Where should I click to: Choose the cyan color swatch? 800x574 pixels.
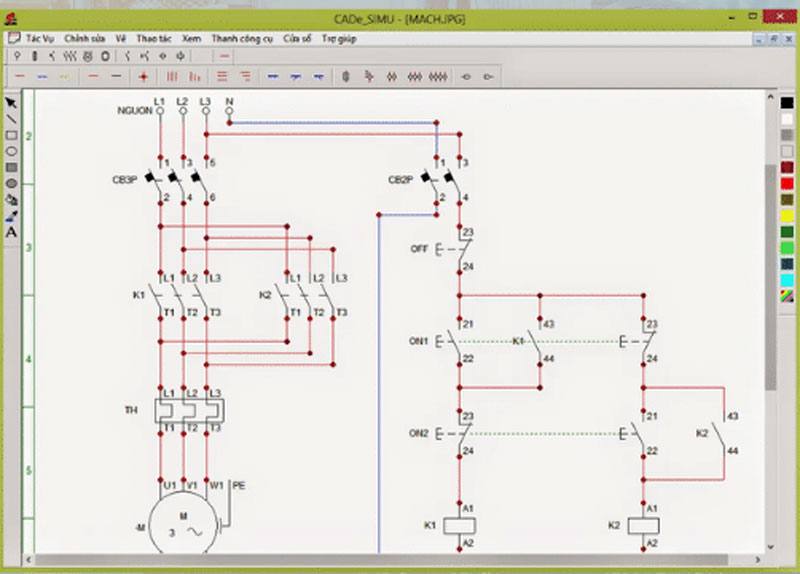(787, 280)
